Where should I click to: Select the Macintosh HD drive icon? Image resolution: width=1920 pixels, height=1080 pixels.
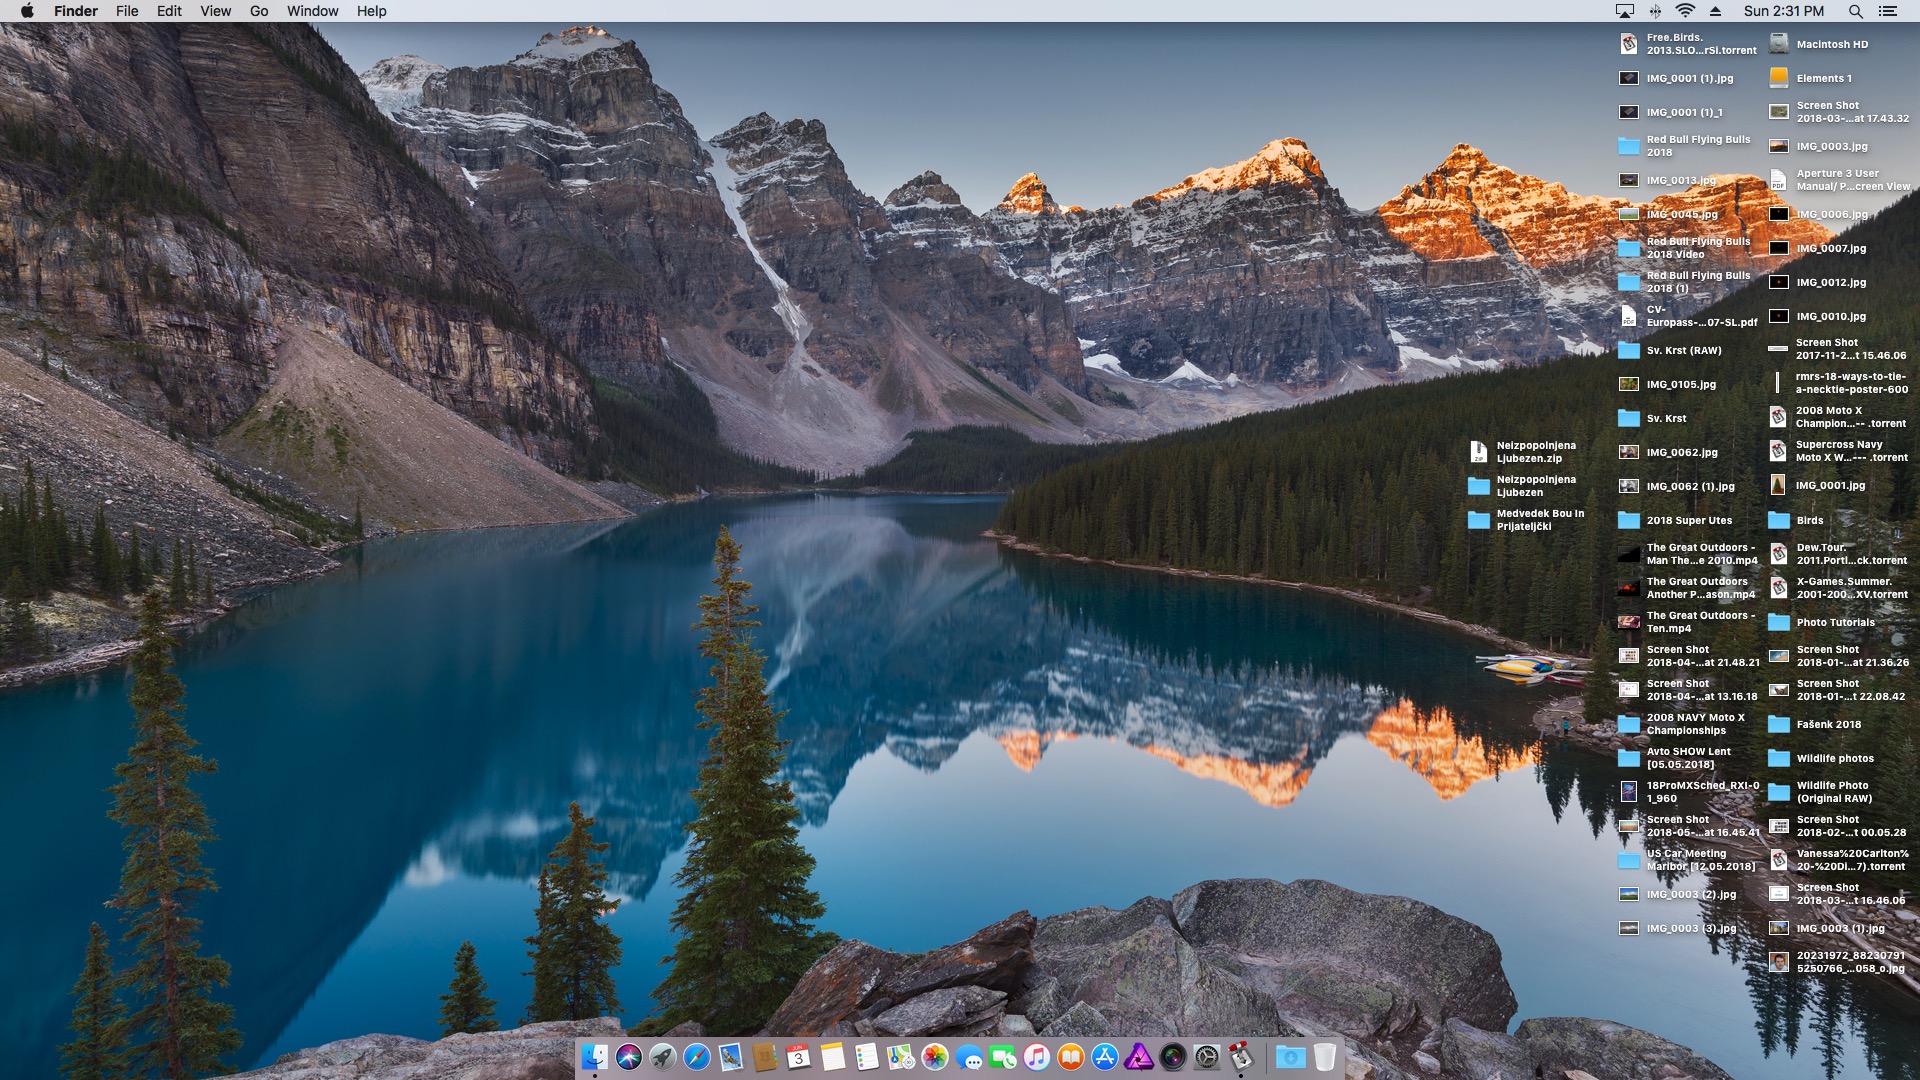1779,44
